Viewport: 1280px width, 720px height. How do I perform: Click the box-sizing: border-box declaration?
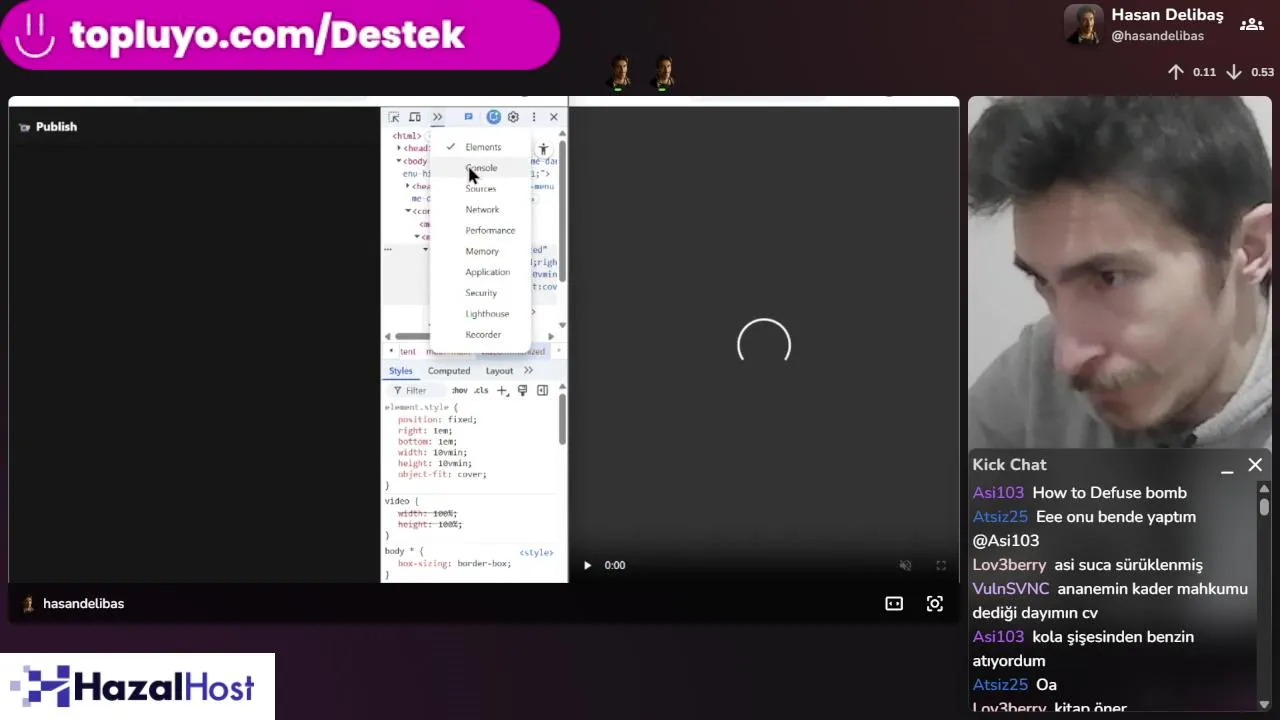(x=454, y=564)
